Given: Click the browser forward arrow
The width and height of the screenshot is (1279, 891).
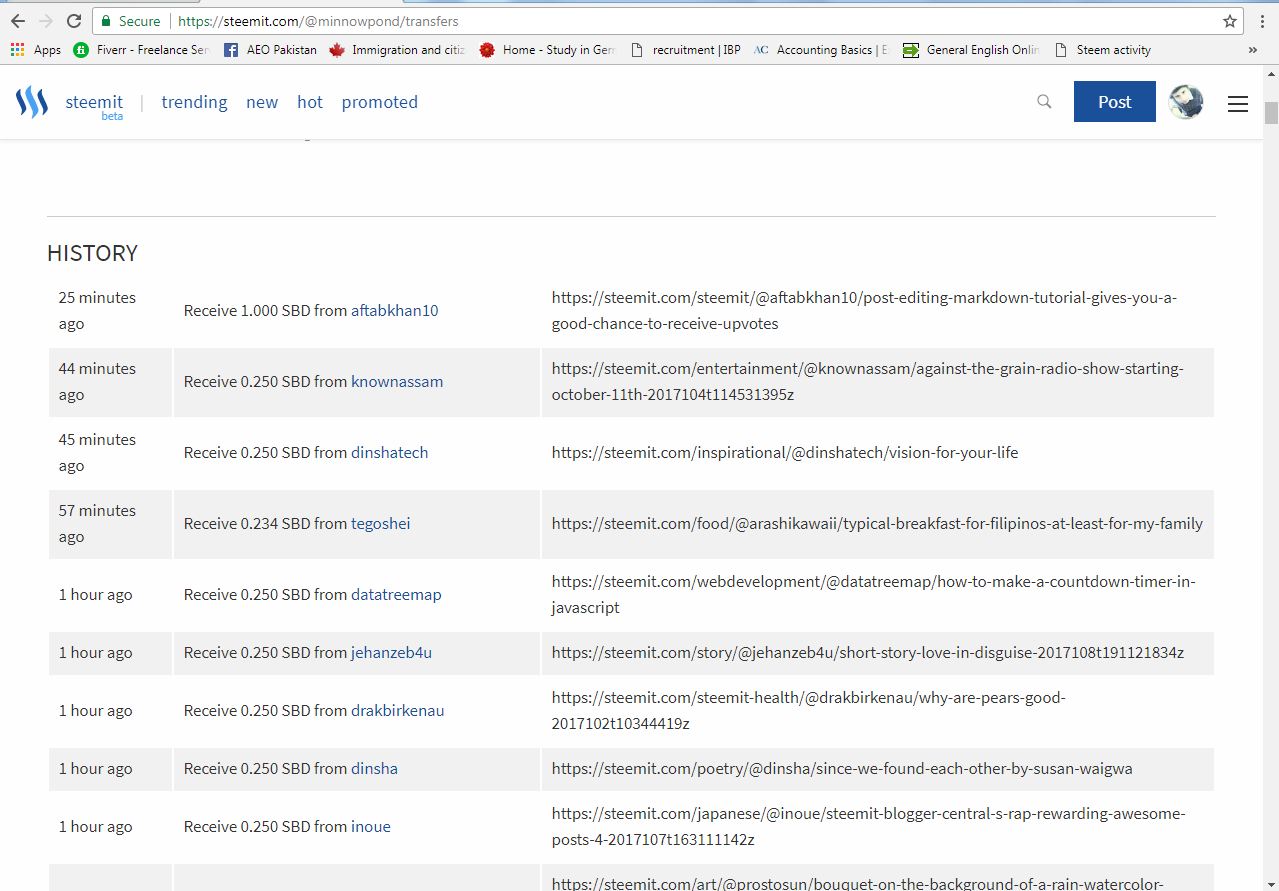Looking at the screenshot, I should (46, 21).
